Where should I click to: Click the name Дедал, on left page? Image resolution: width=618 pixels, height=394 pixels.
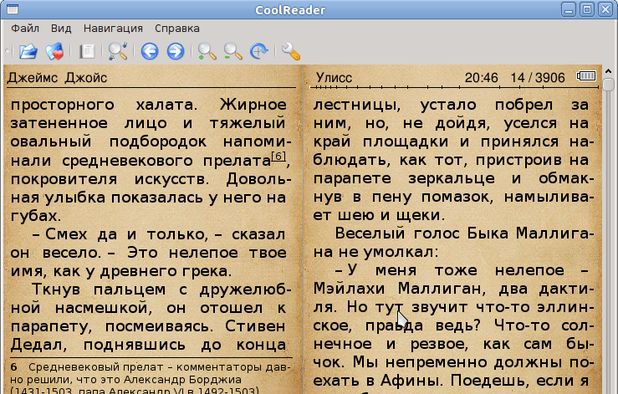(x=39, y=345)
